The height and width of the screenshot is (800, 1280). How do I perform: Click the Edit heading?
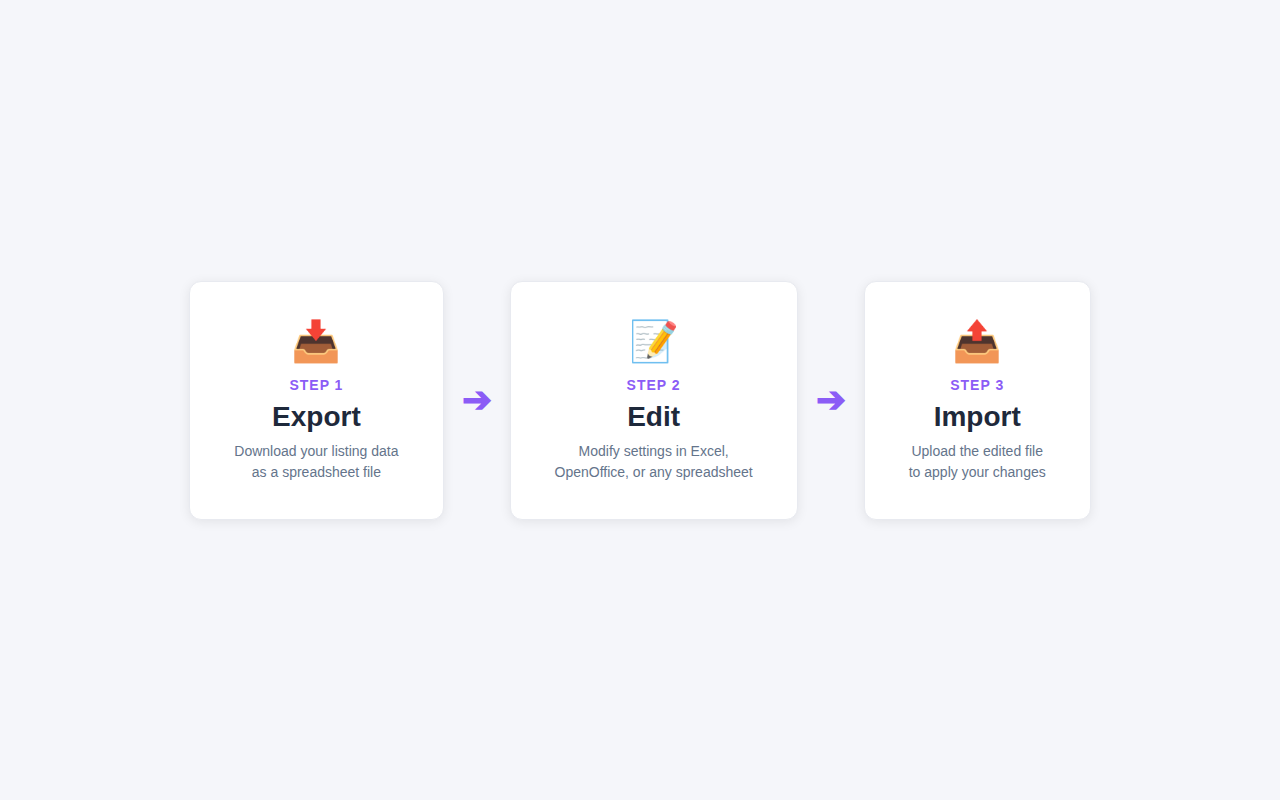pyautogui.click(x=653, y=416)
